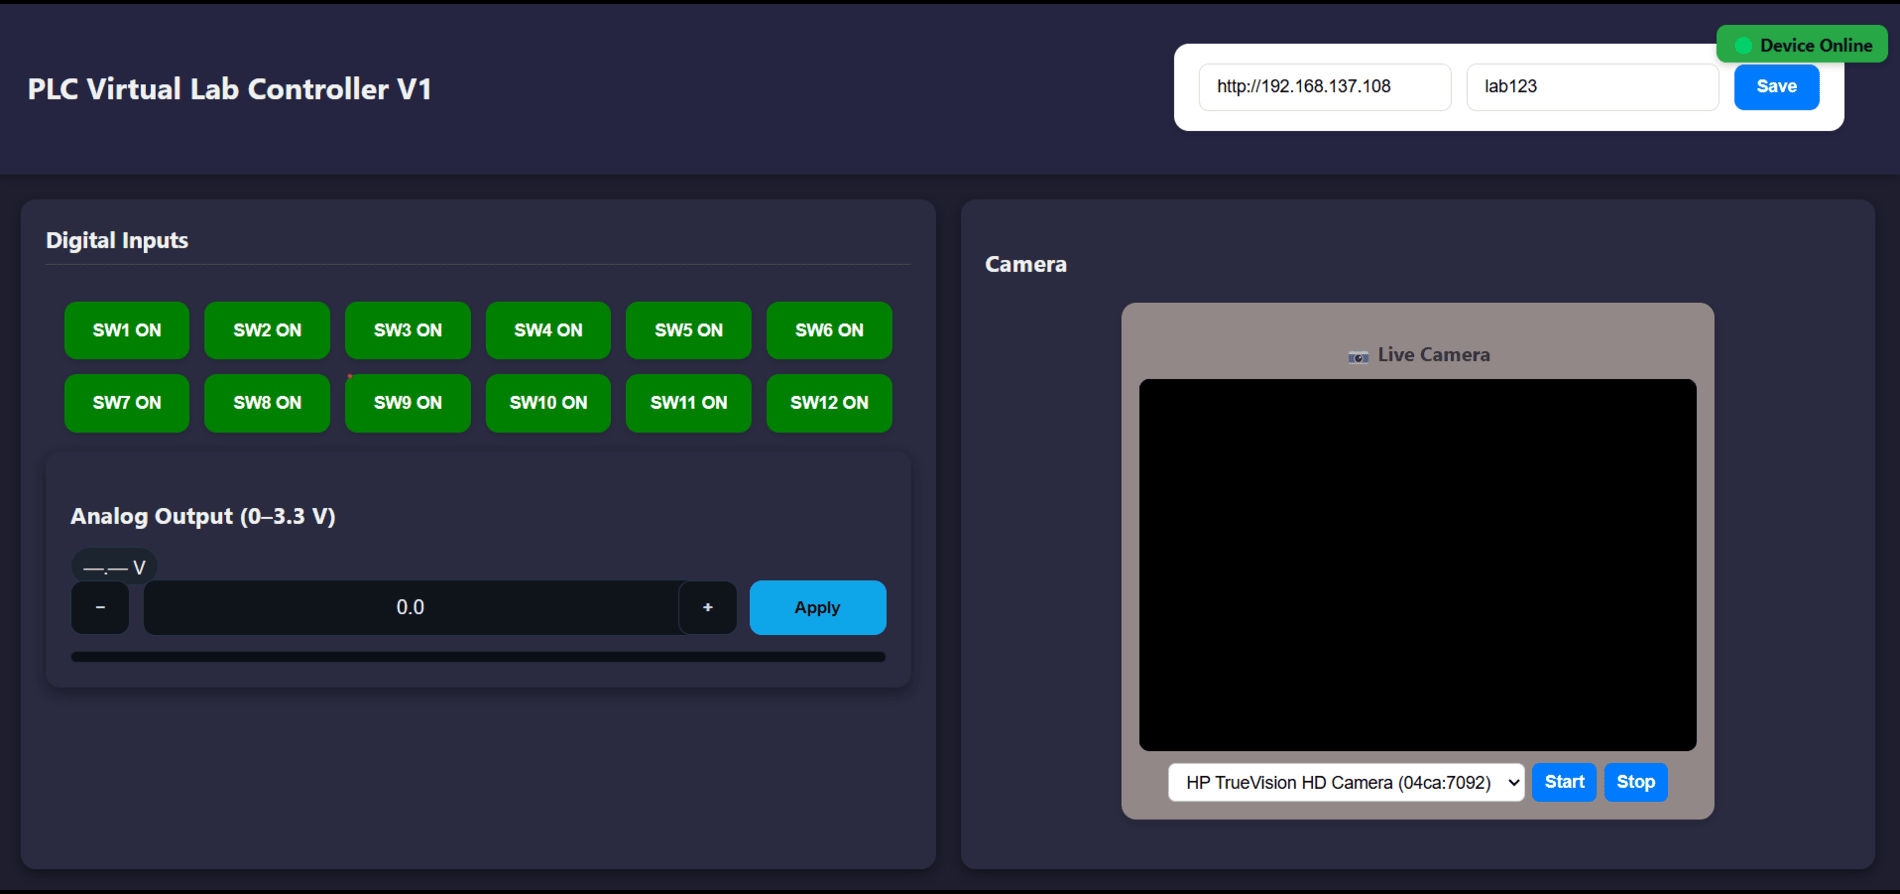Screen dimensions: 1900x894
Task: Click the Analog Output (0–3.3 V) heading
Action: pyautogui.click(x=203, y=516)
